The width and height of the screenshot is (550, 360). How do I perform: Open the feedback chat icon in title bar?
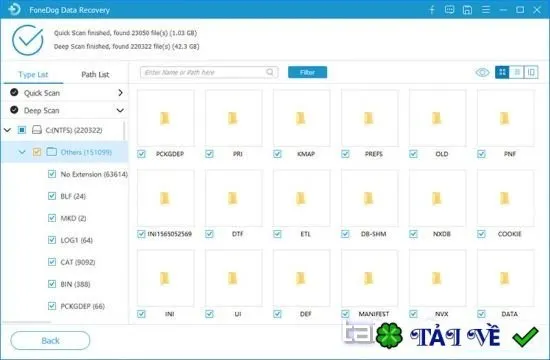coord(449,10)
